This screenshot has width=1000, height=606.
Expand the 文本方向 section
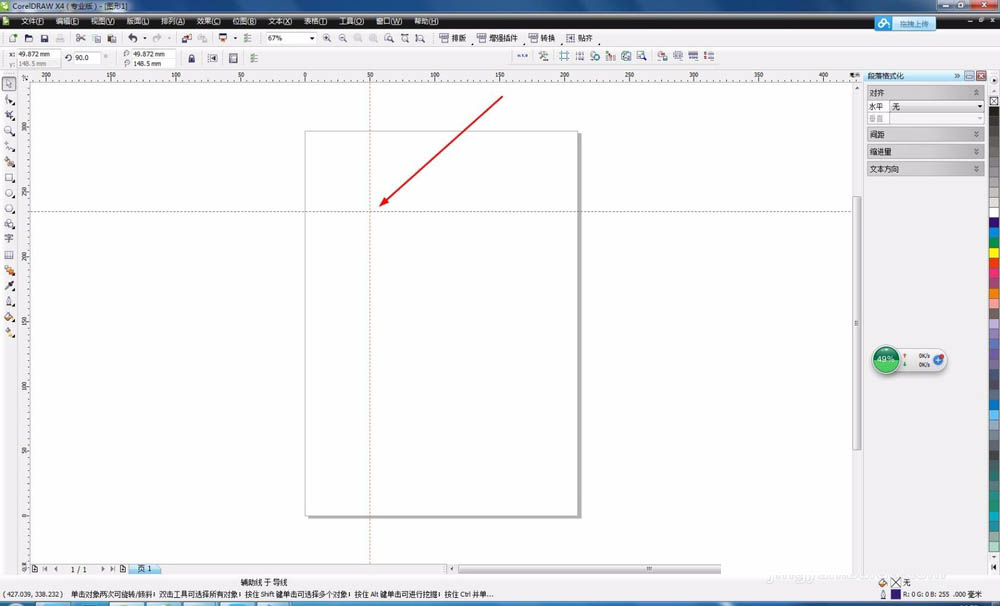tap(976, 168)
